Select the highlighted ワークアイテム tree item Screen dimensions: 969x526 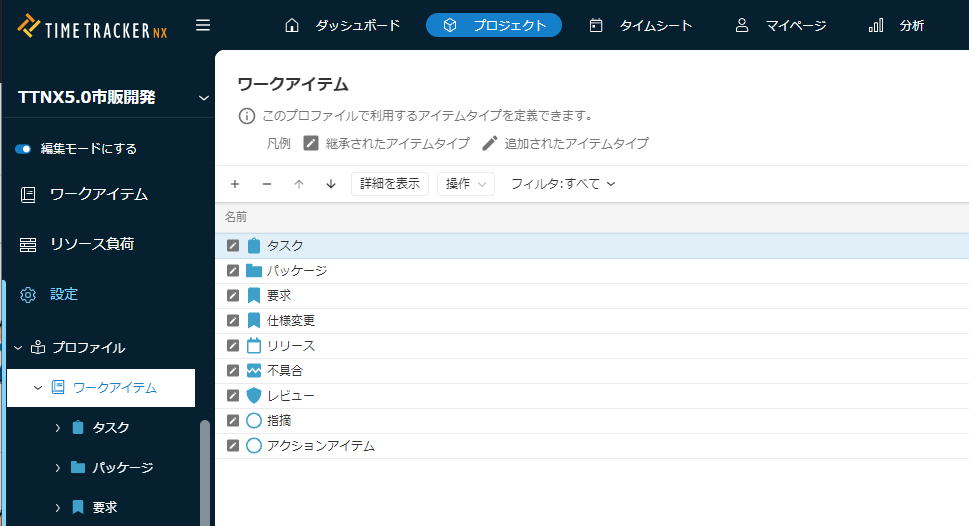pos(101,388)
